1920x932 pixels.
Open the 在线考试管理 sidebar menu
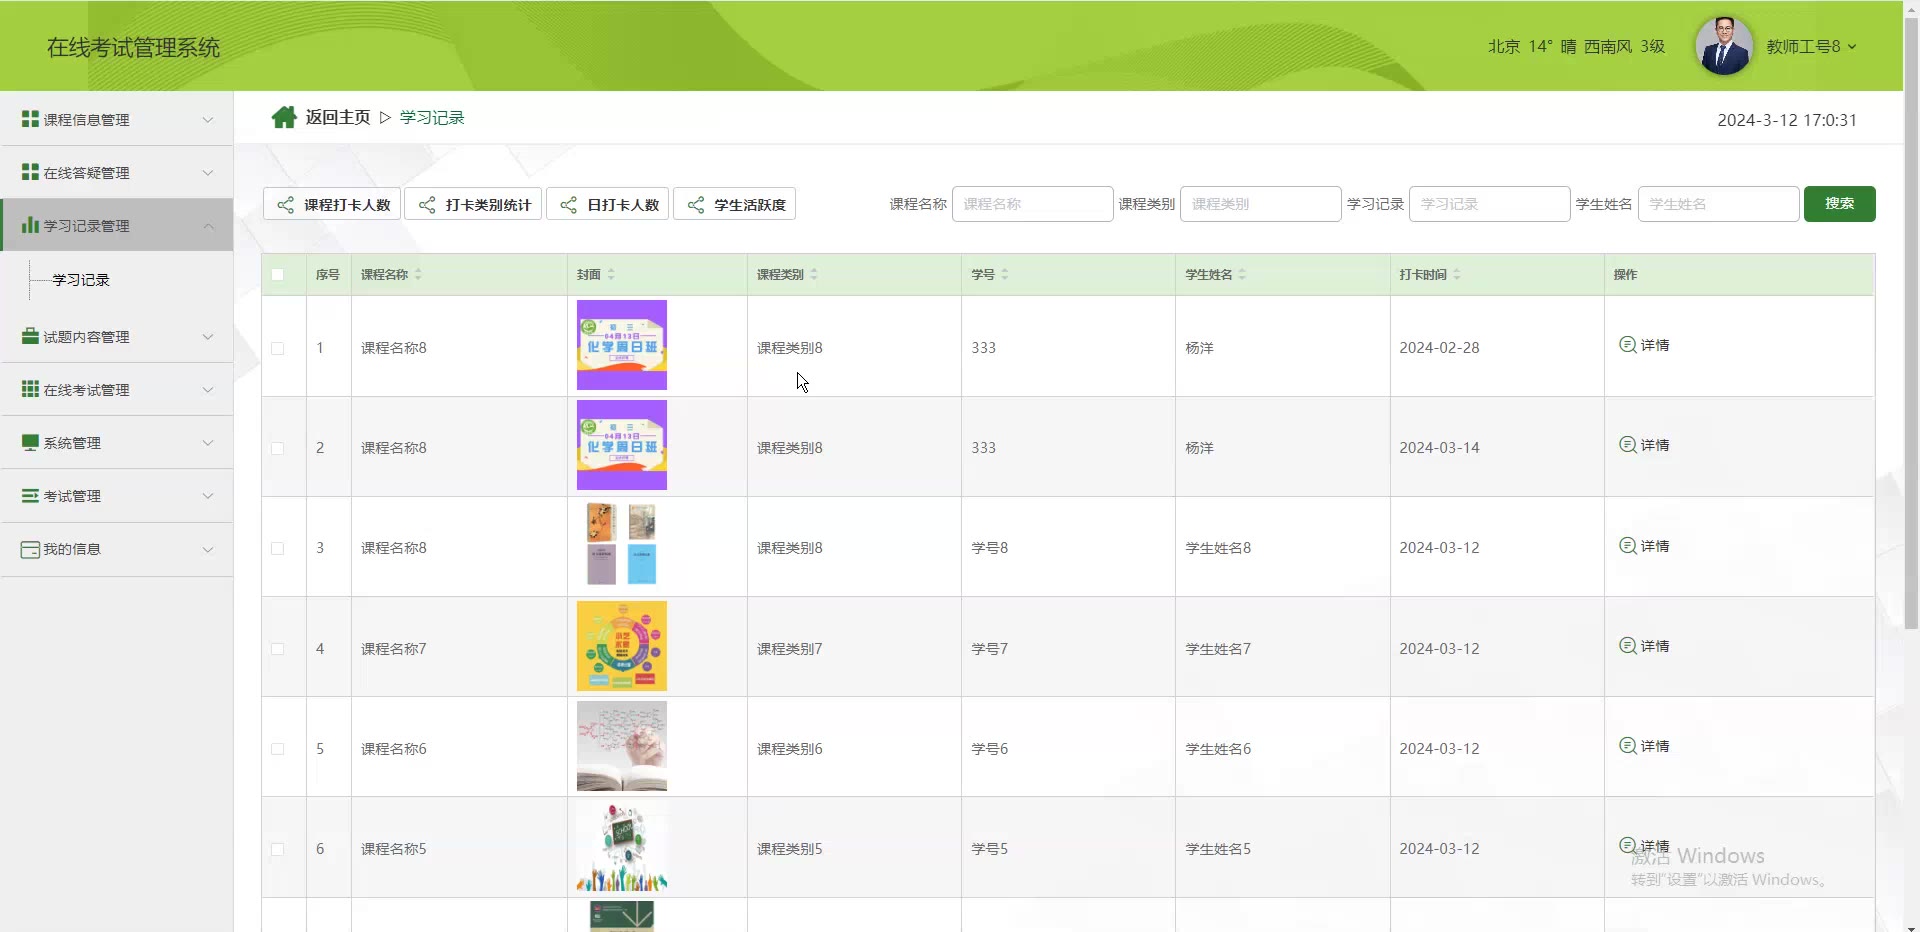117,390
